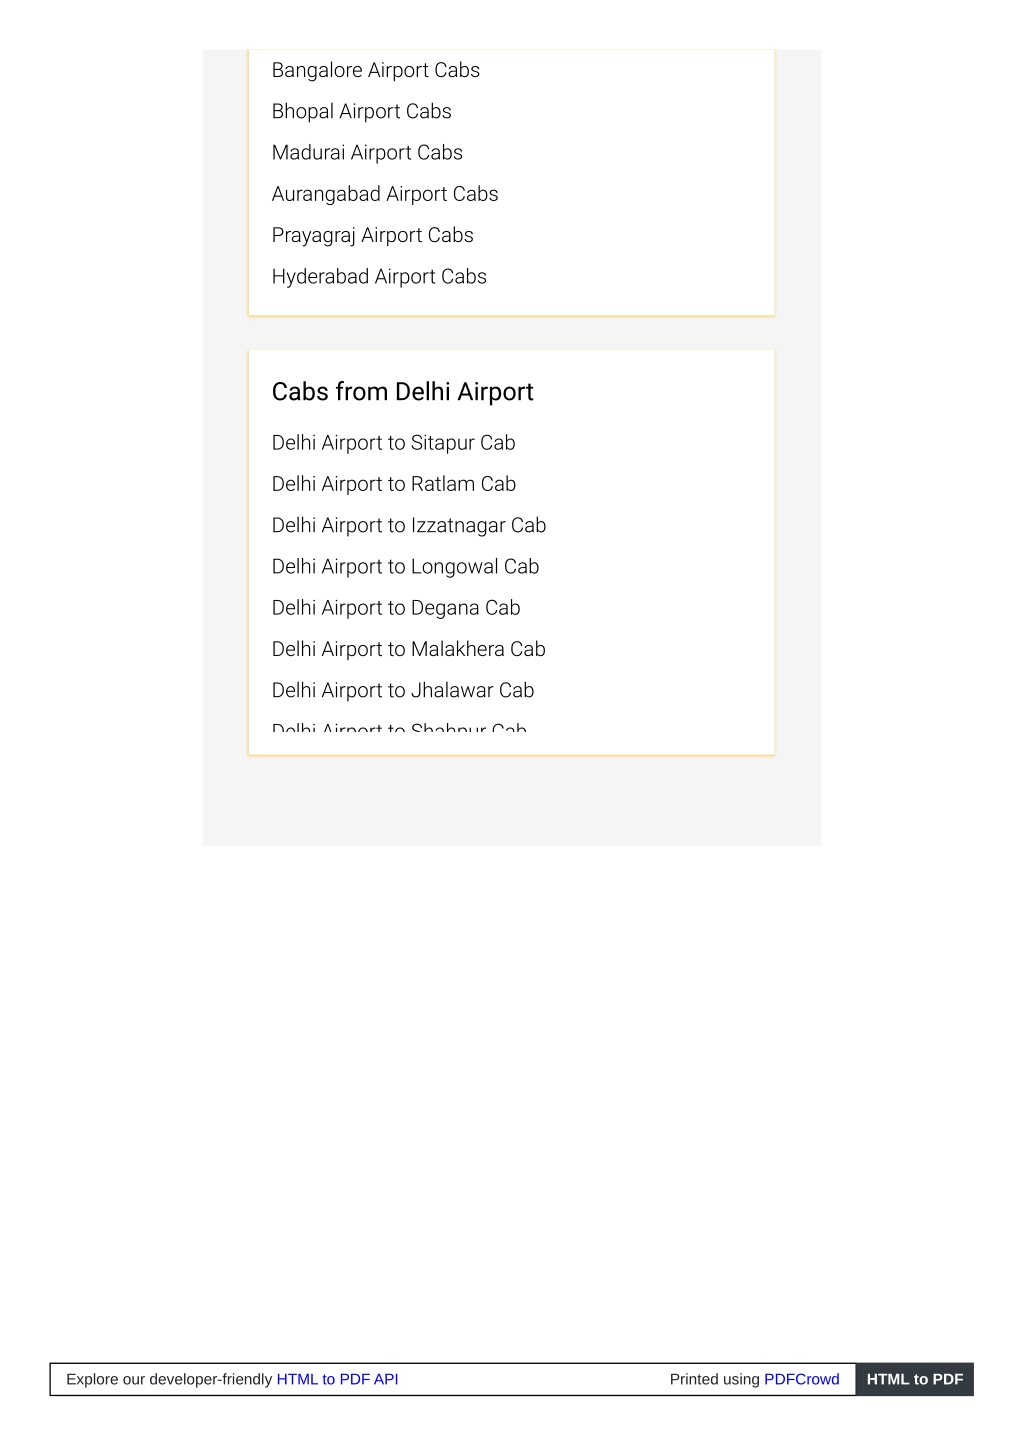The width and height of the screenshot is (1024, 1448).
Task: Select Madurai Airport Cabs
Action: click(367, 153)
